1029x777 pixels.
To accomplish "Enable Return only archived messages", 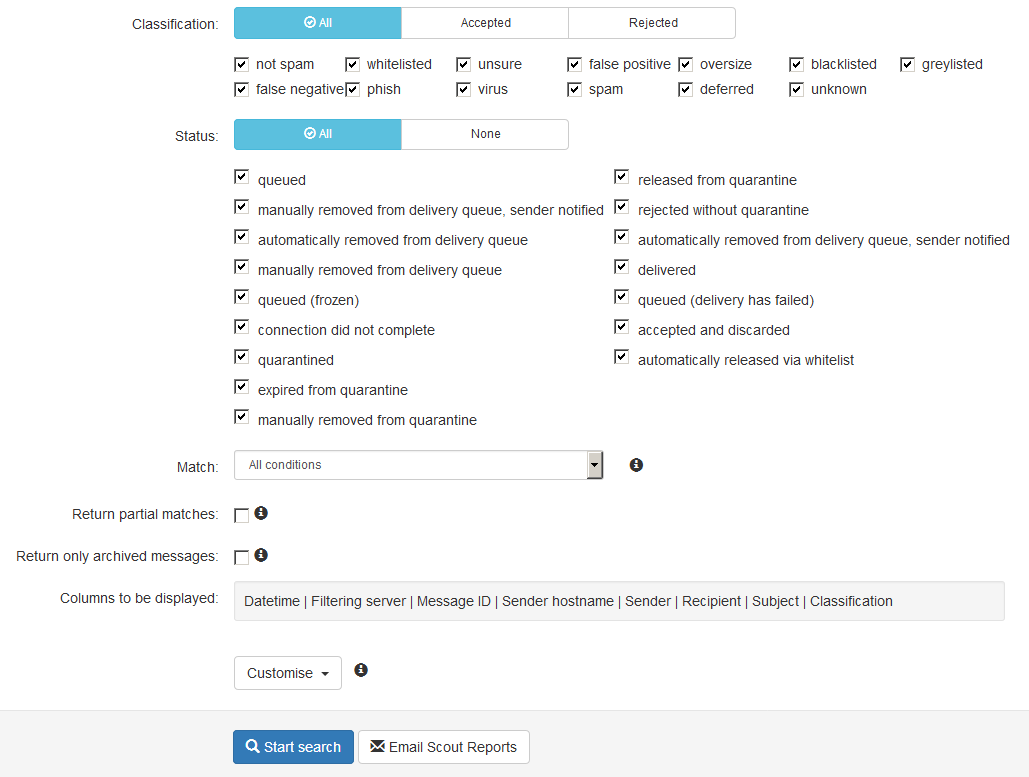I will 241,556.
